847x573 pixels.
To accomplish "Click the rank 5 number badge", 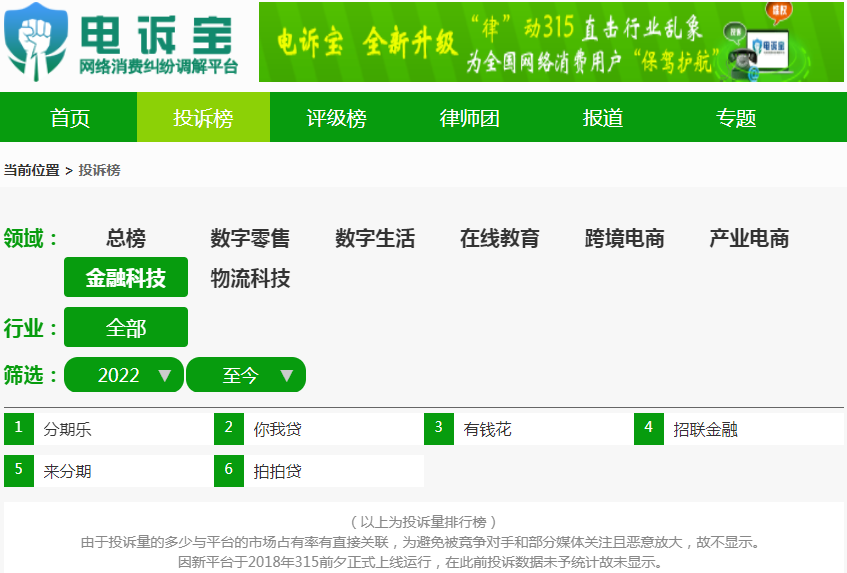I will (19, 471).
